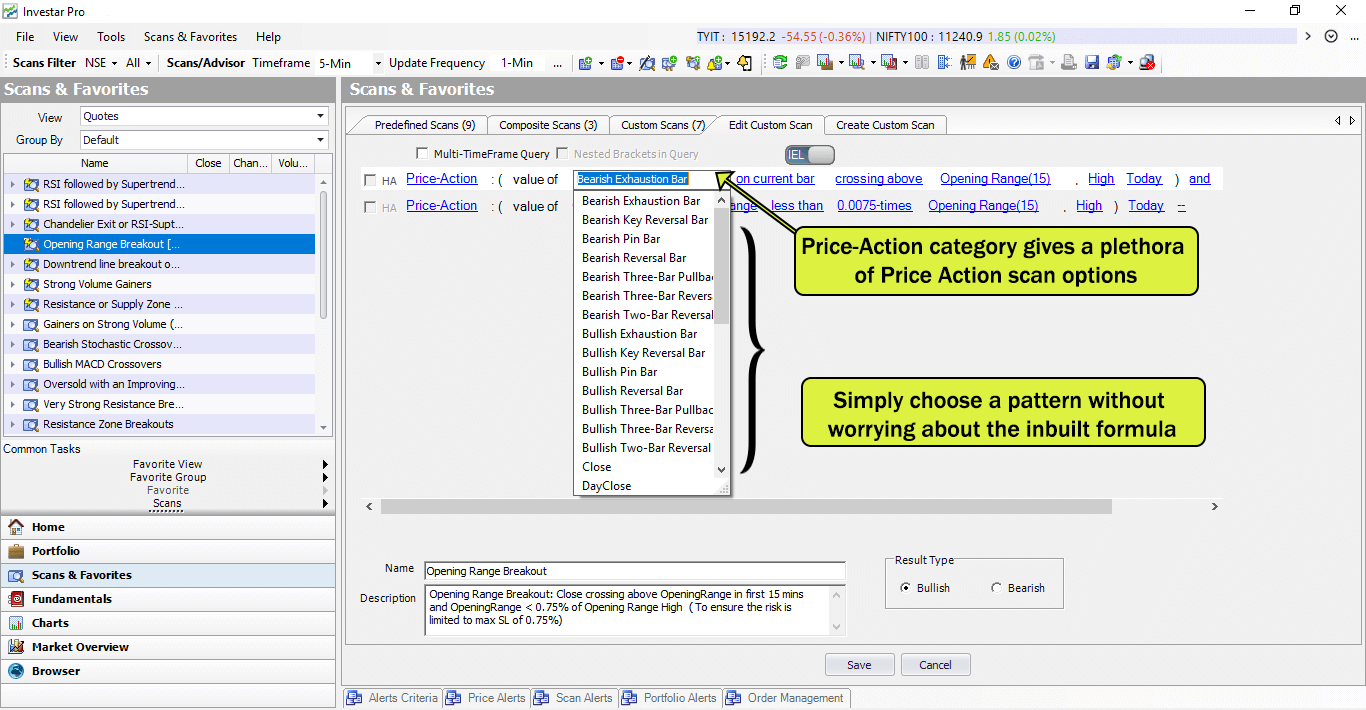Click the green refresh icon in toolbar
The height and width of the screenshot is (710, 1366).
pyautogui.click(x=779, y=63)
